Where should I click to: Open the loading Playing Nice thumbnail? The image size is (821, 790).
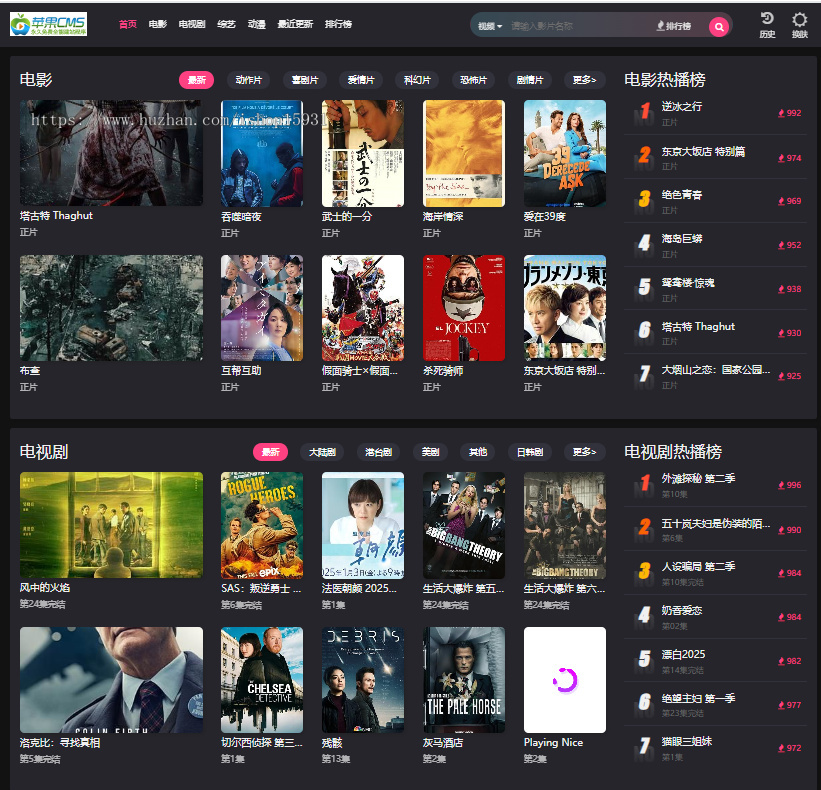pyautogui.click(x=565, y=680)
